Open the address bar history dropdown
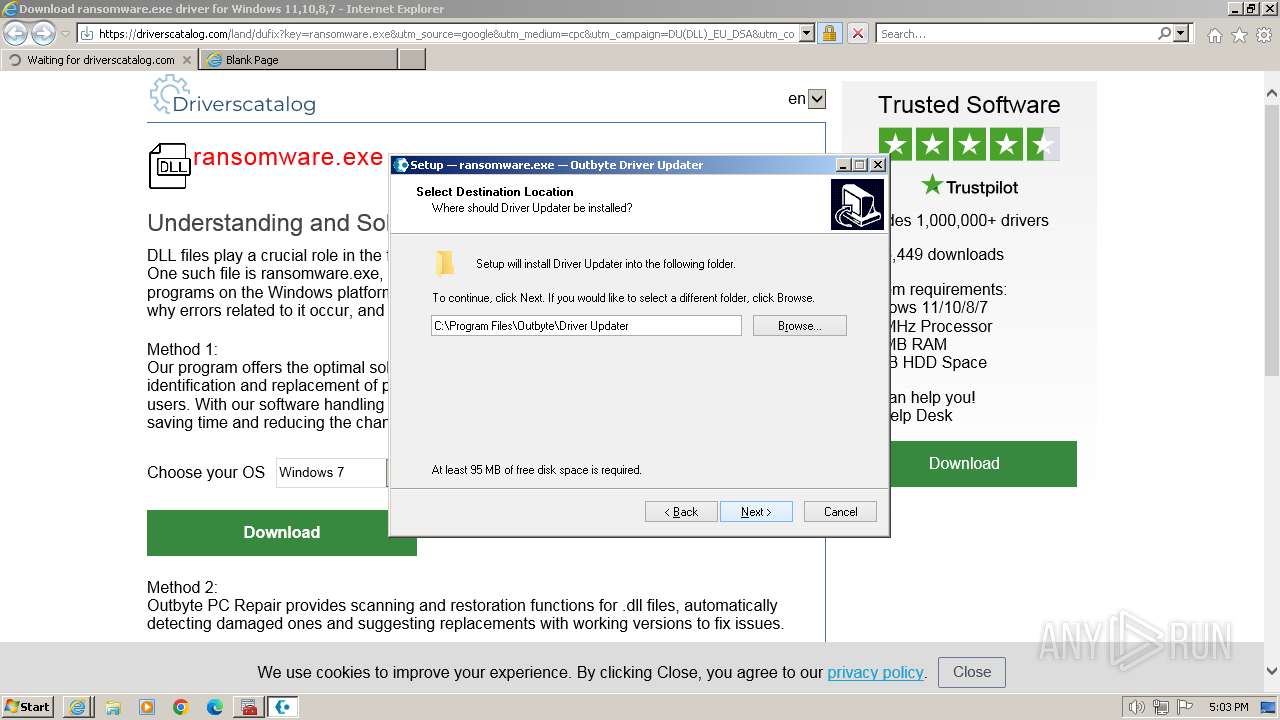 click(806, 33)
